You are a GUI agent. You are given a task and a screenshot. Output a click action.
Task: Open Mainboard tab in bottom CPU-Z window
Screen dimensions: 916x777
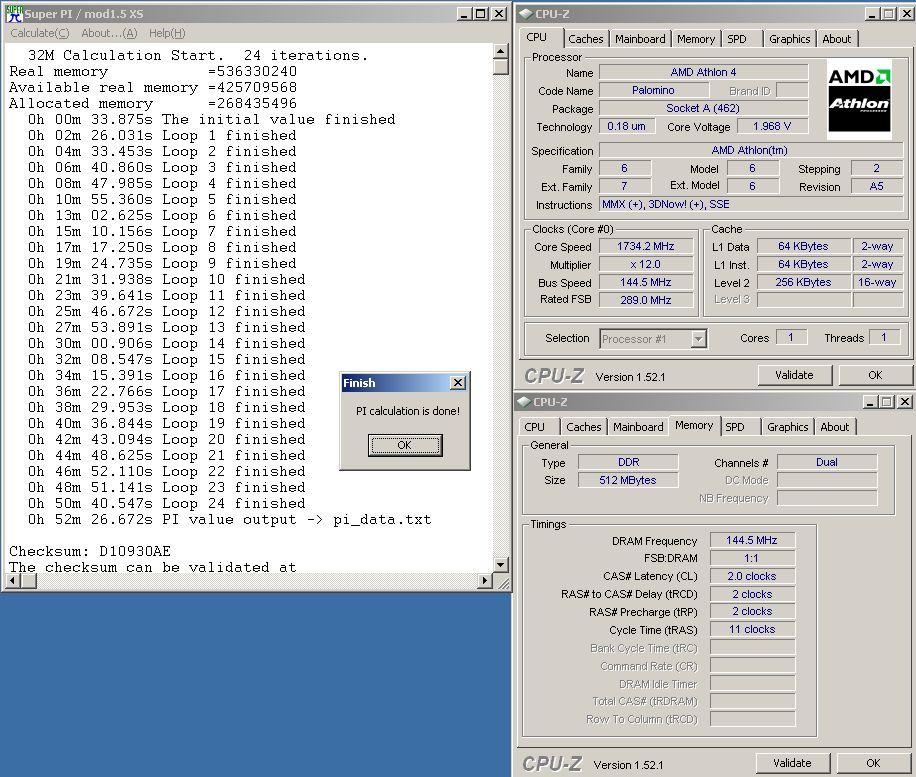[638, 427]
